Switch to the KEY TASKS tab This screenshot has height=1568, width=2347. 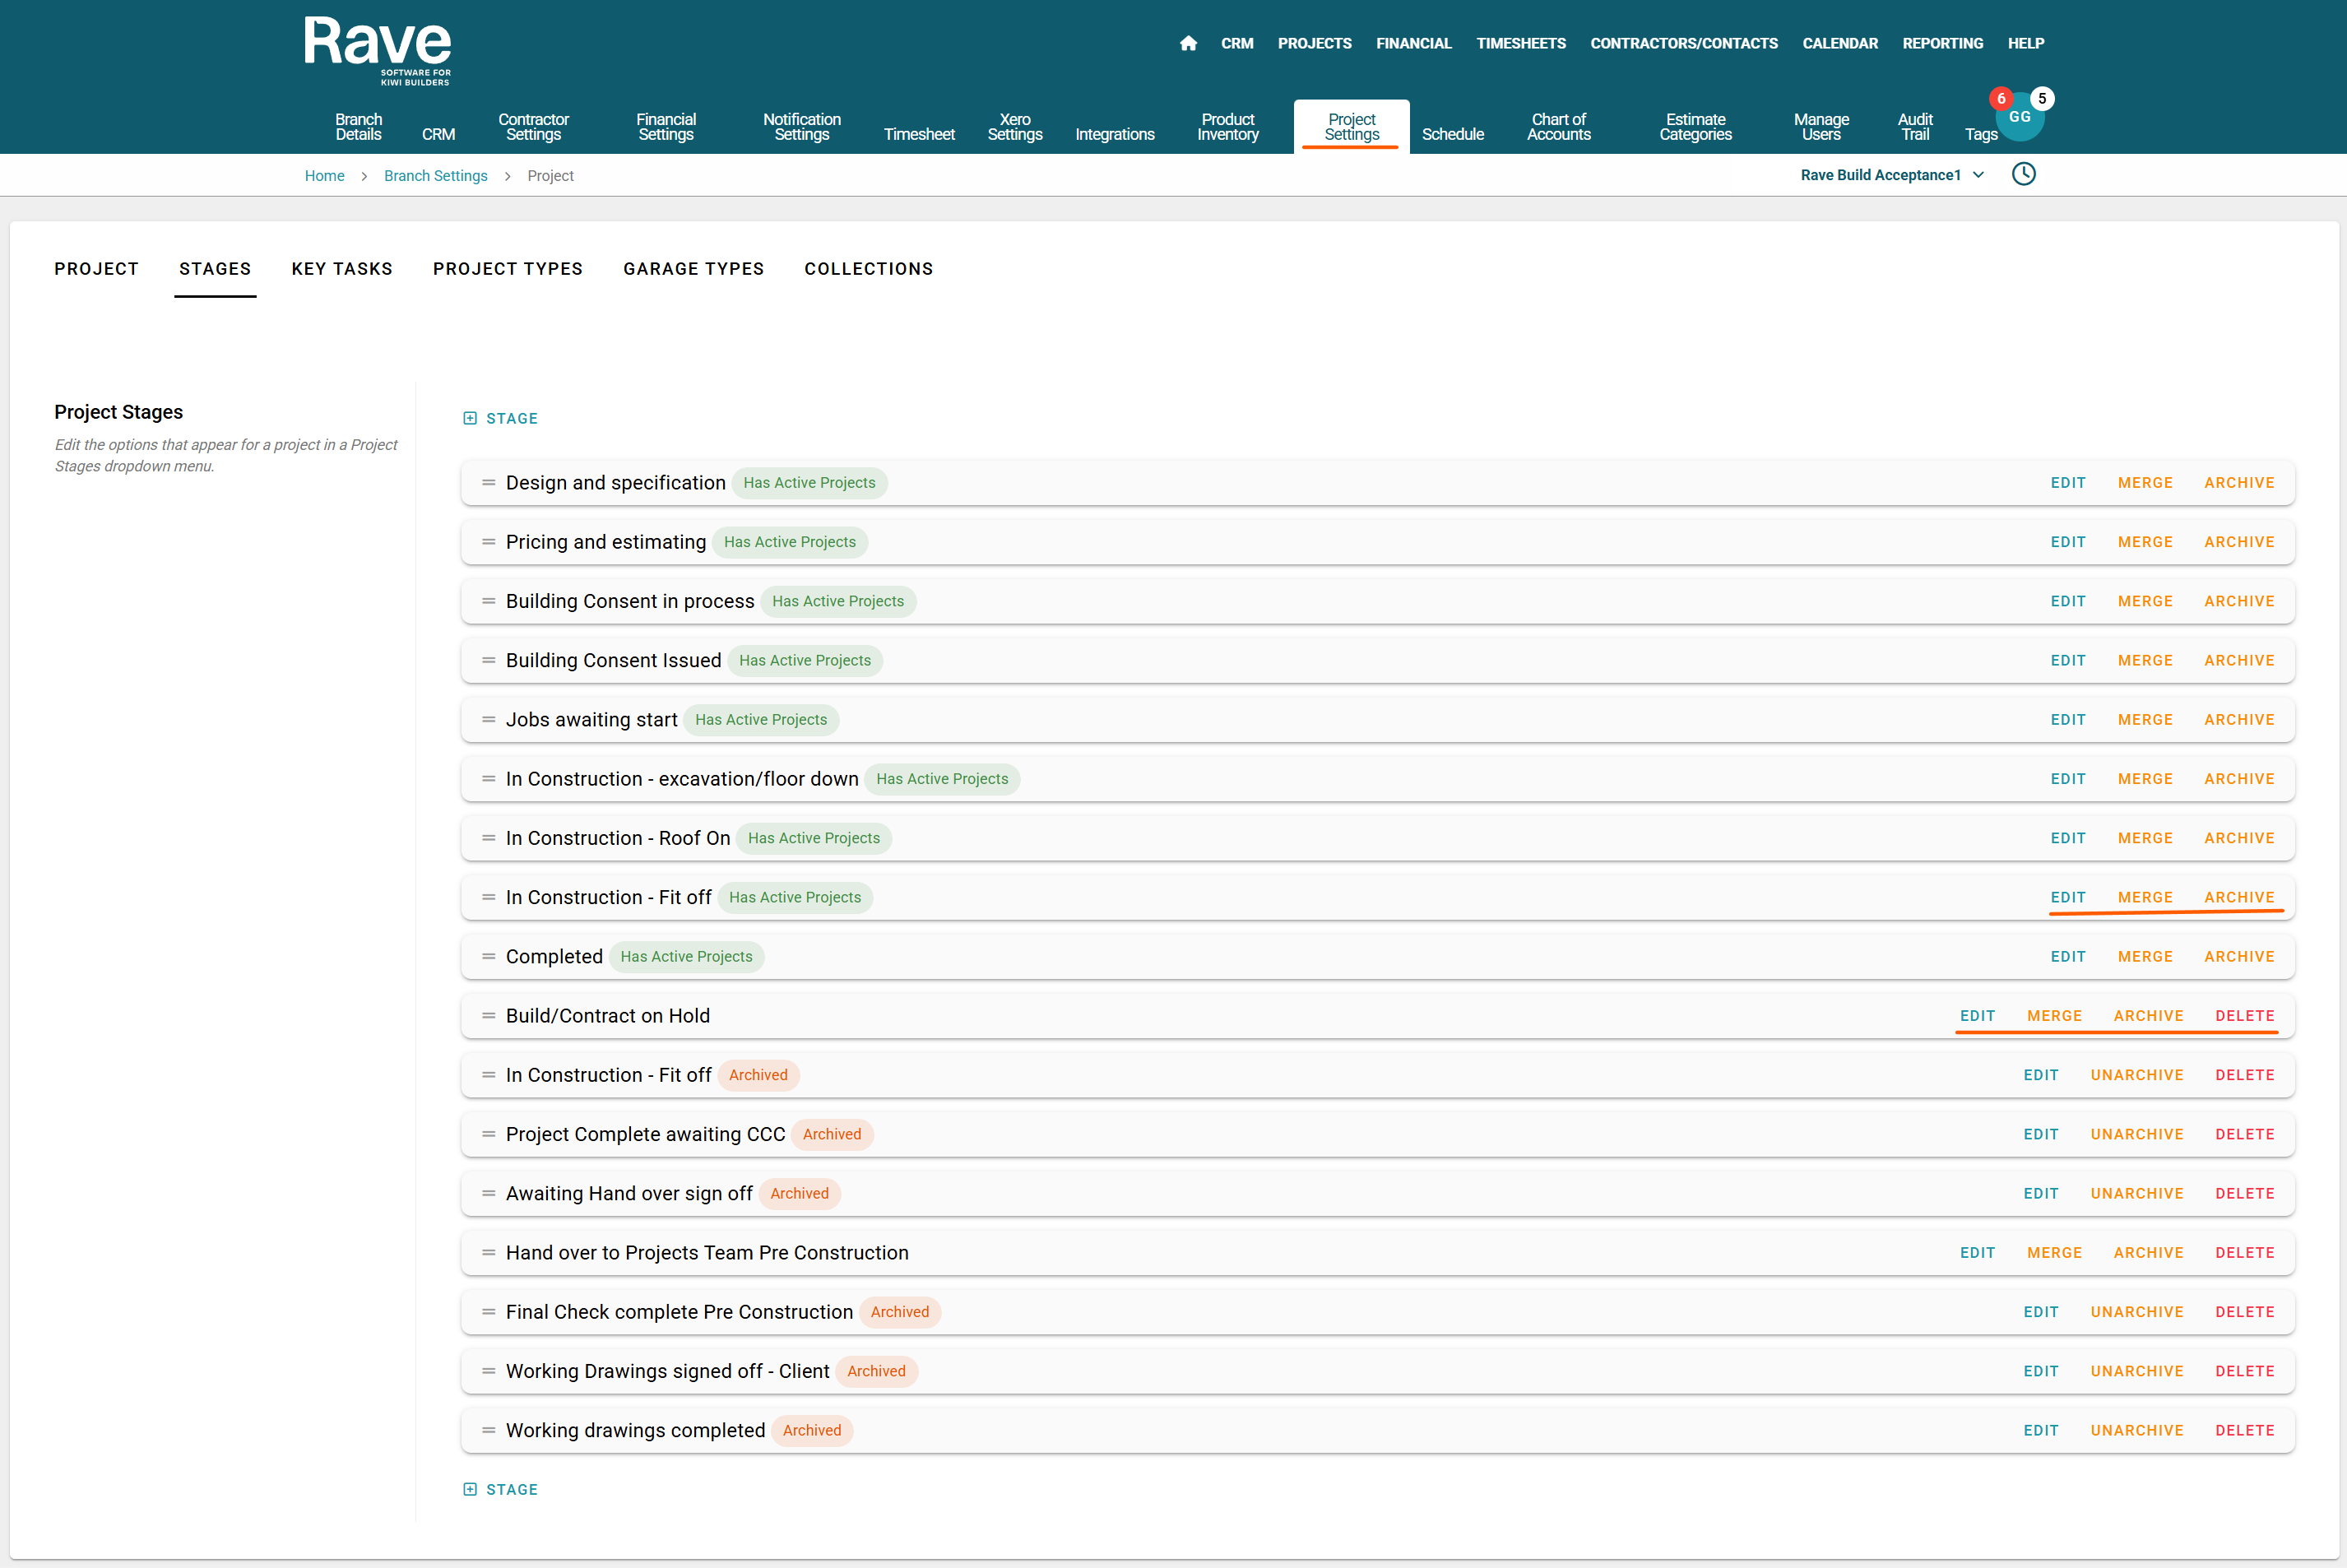click(342, 269)
